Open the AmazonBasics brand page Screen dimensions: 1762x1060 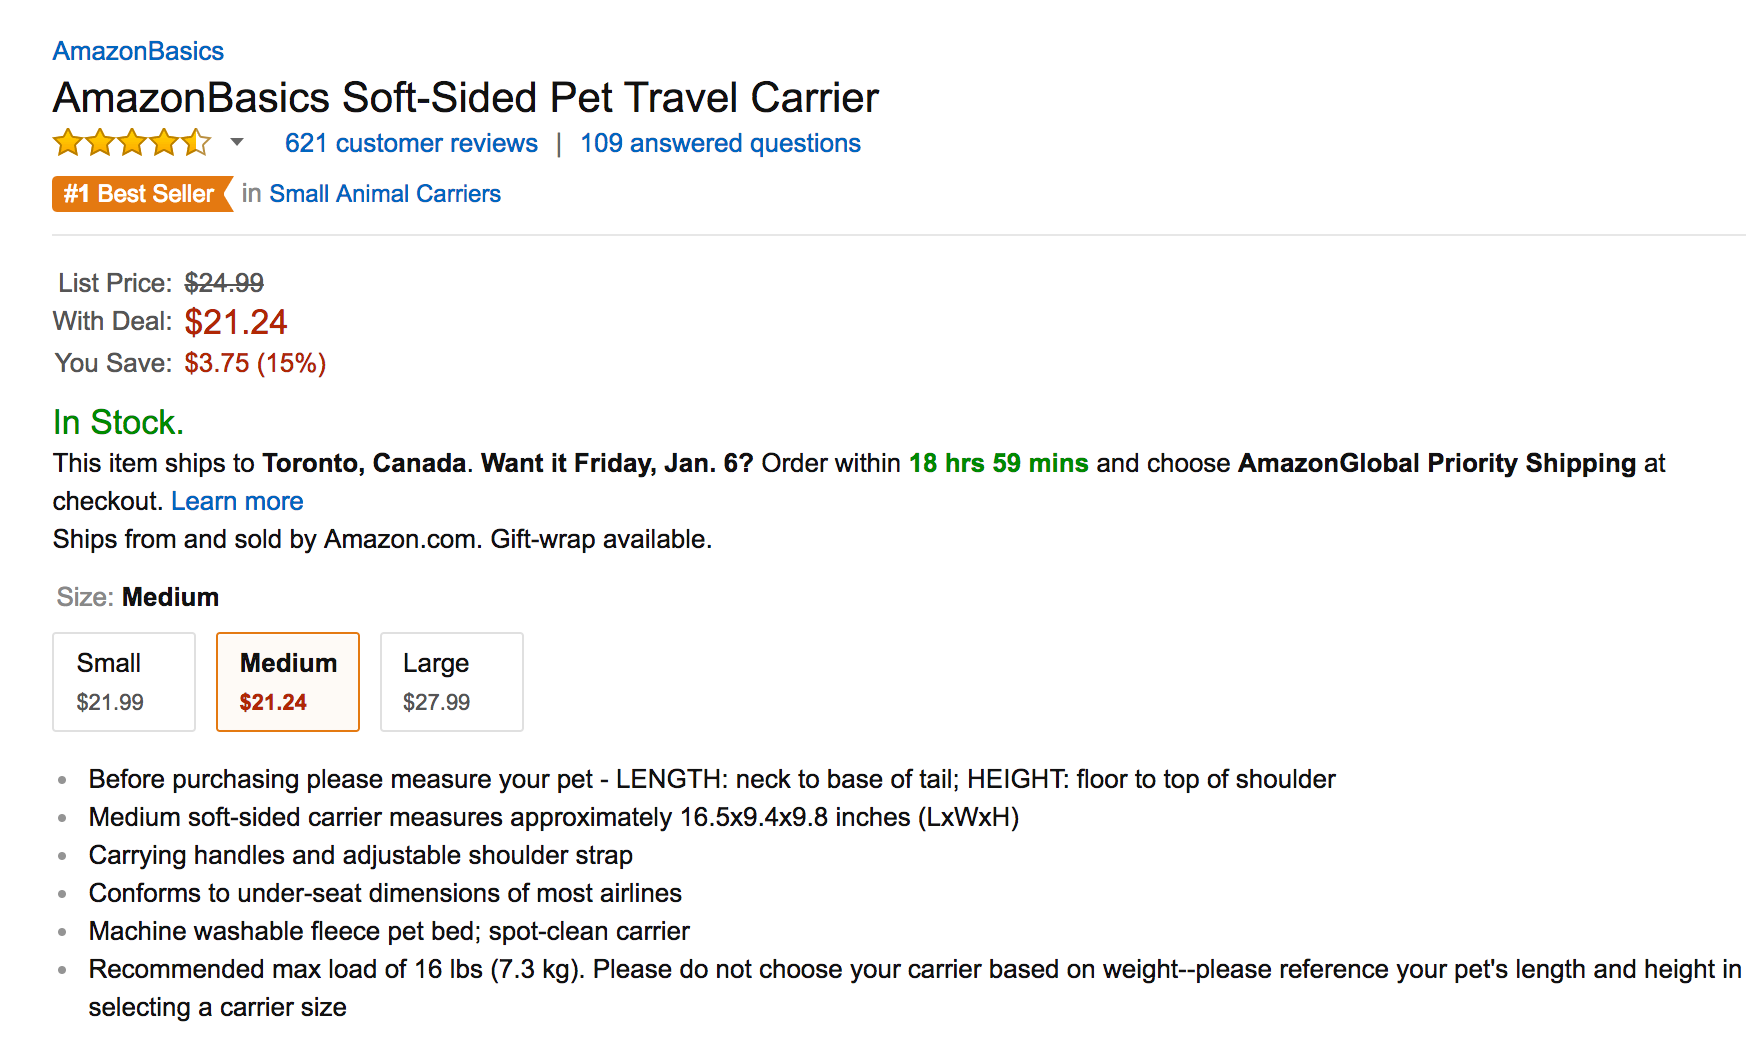(x=137, y=50)
